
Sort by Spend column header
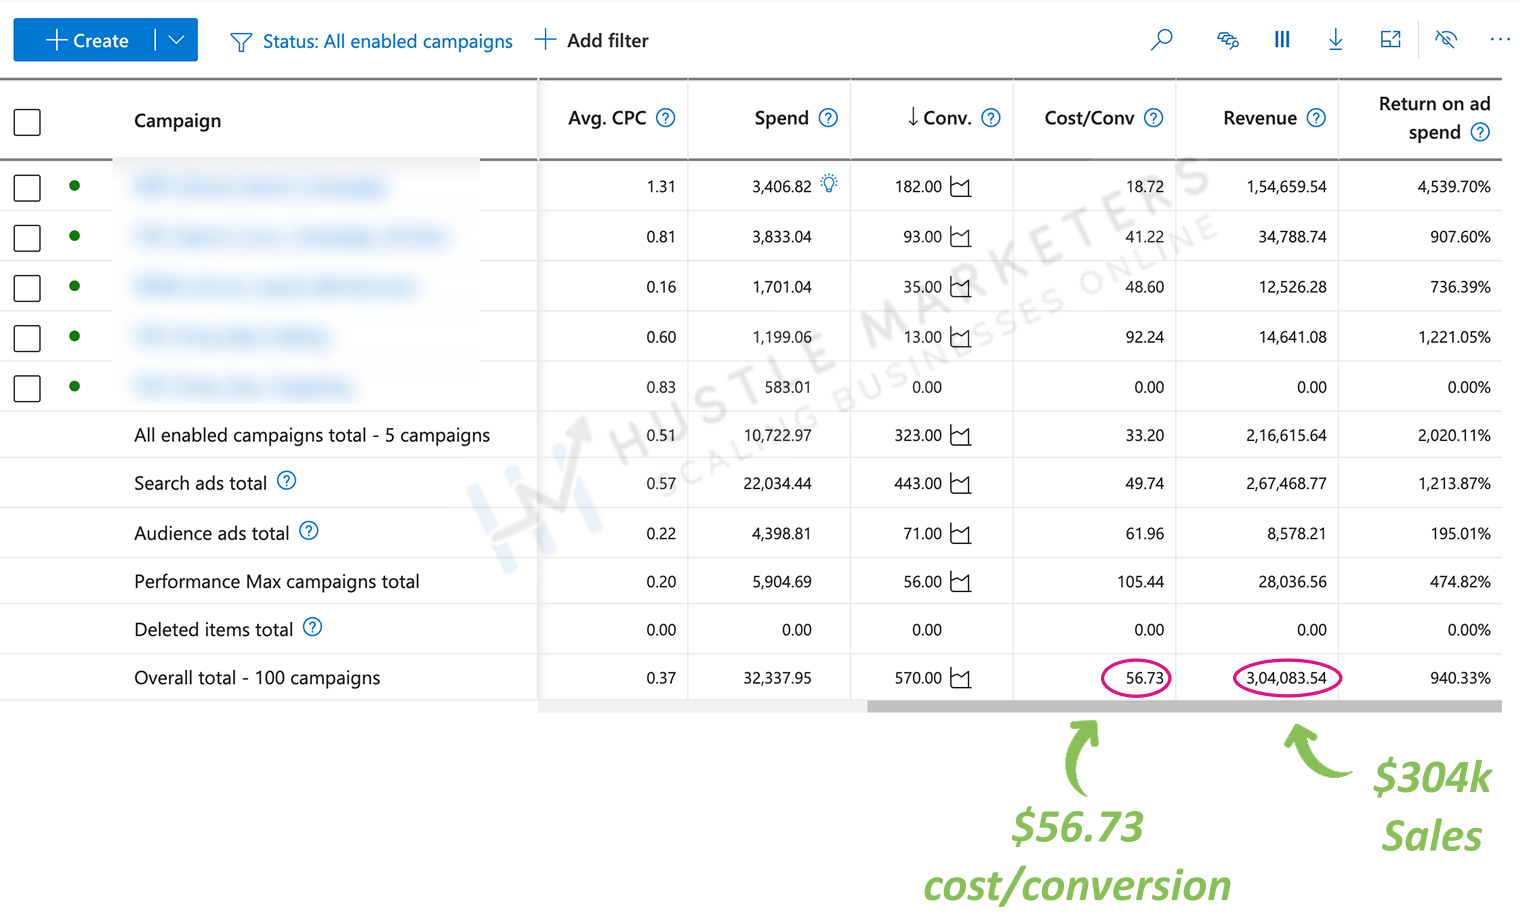[781, 118]
